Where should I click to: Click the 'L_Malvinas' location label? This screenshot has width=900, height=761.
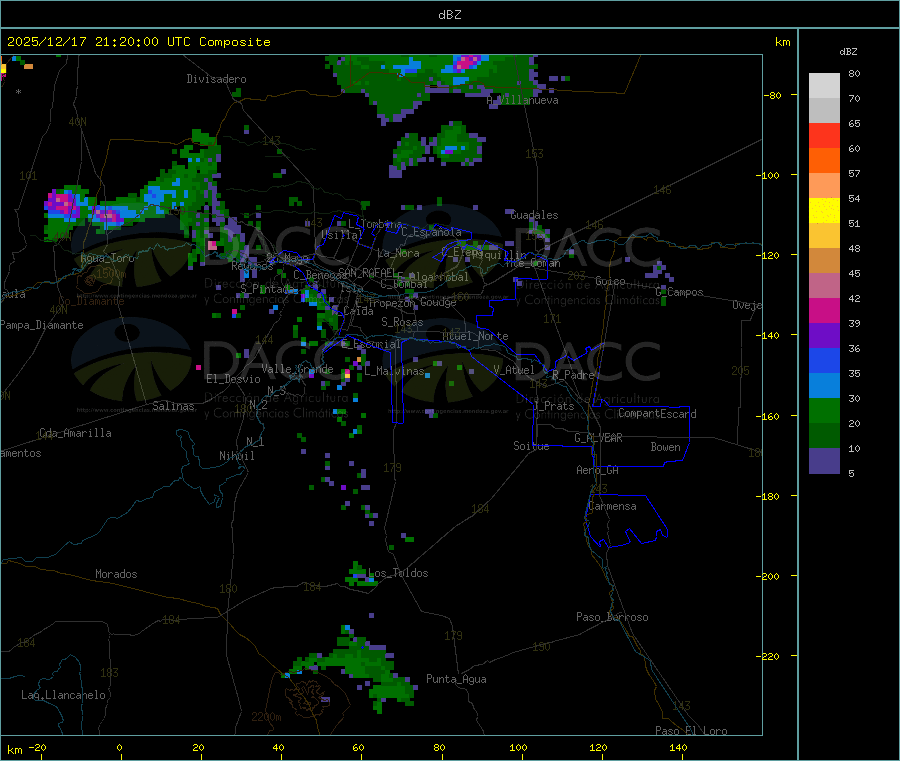click(x=394, y=371)
